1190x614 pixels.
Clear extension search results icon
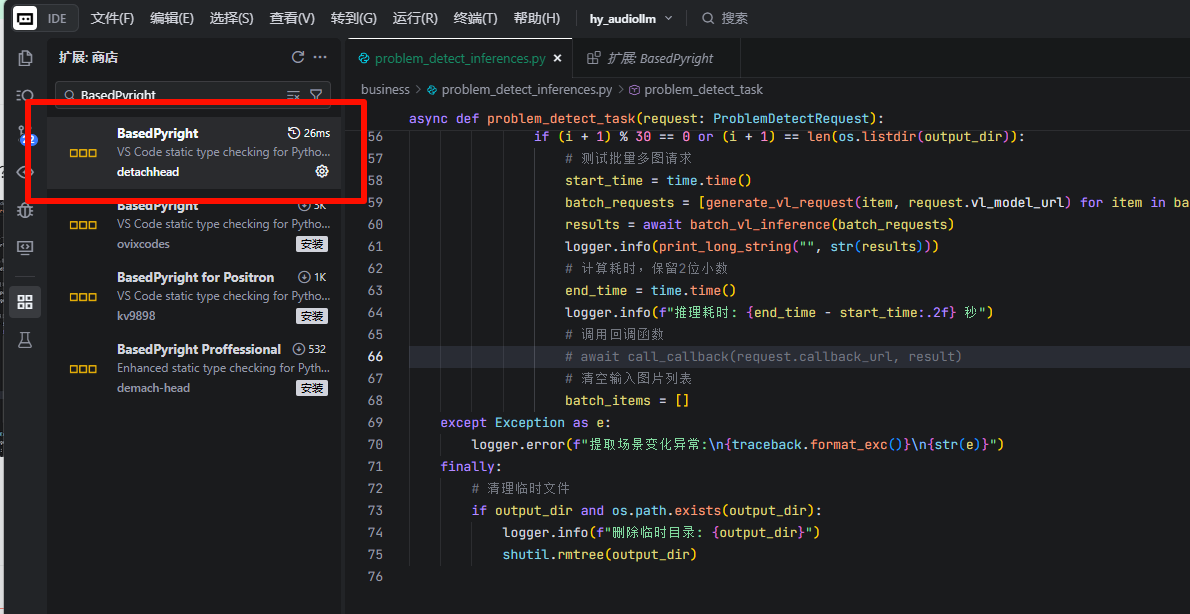tap(293, 95)
